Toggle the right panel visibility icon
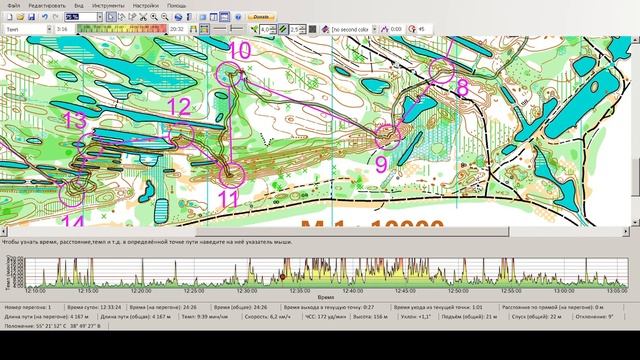 coord(213,17)
